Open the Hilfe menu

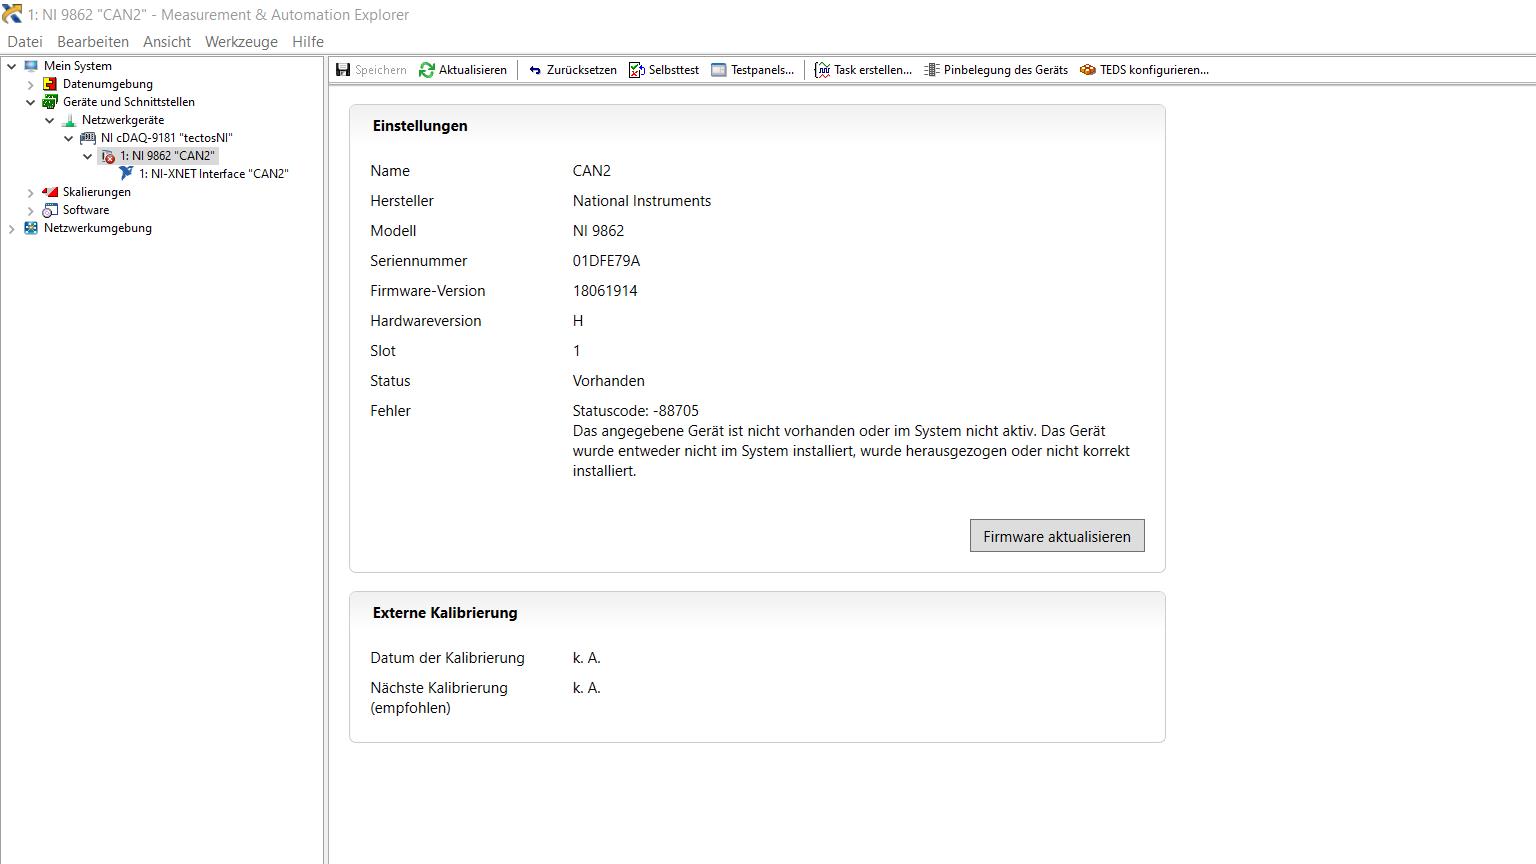tap(308, 42)
